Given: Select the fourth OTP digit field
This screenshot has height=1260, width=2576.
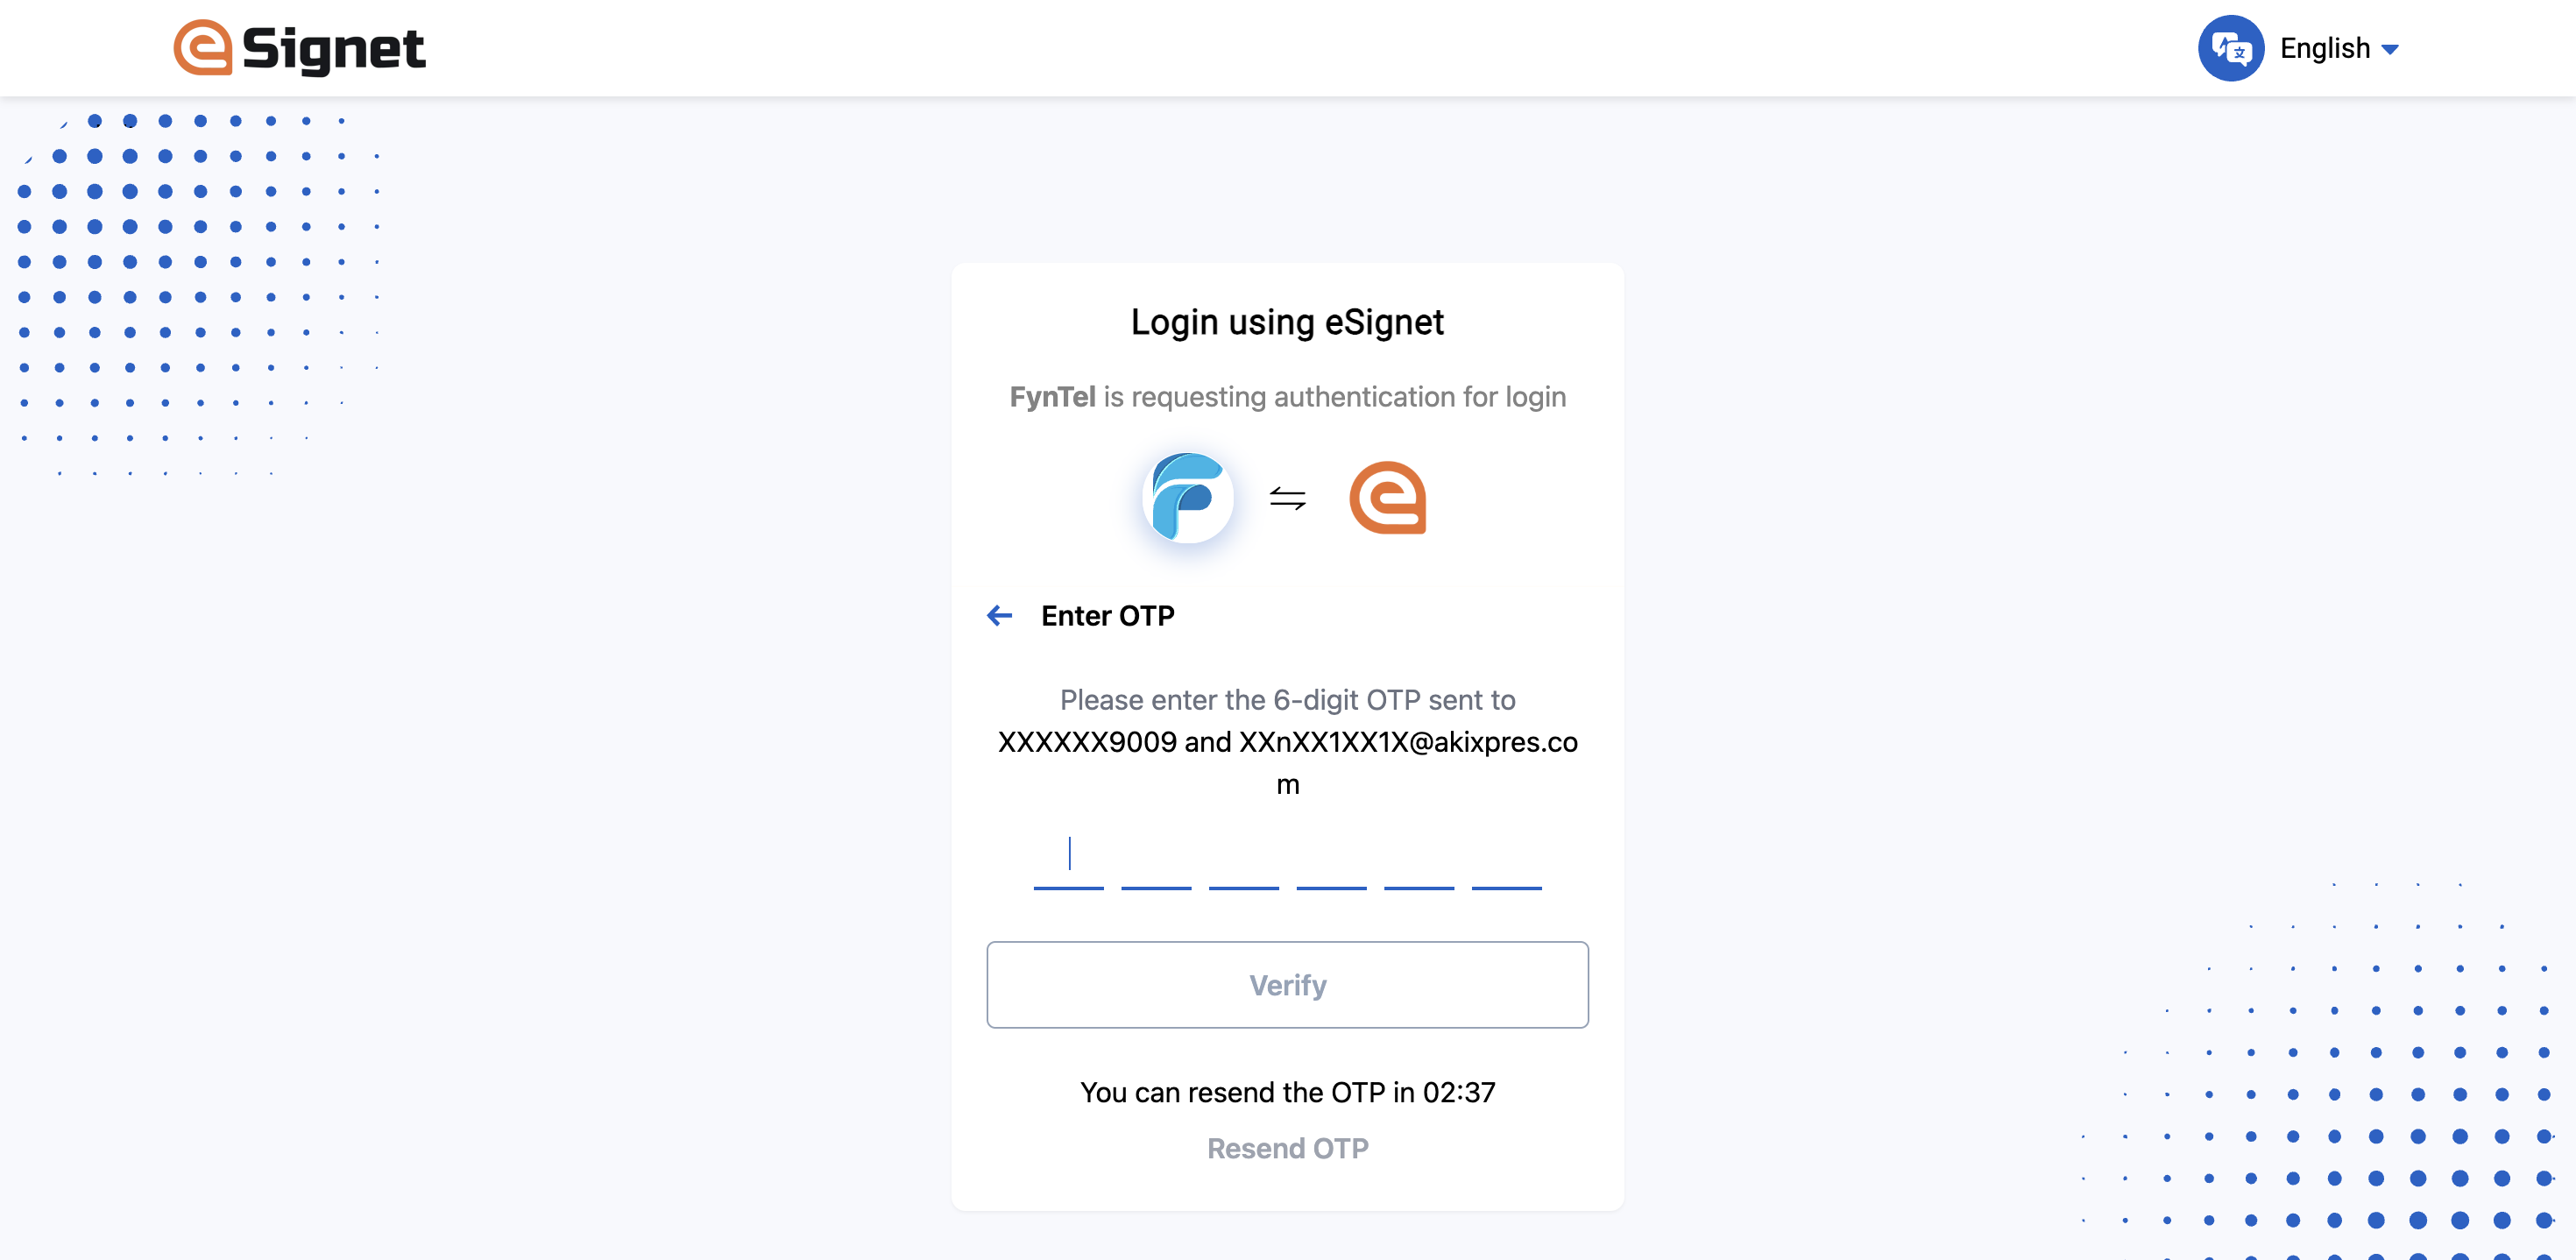Looking at the screenshot, I should [x=1331, y=859].
